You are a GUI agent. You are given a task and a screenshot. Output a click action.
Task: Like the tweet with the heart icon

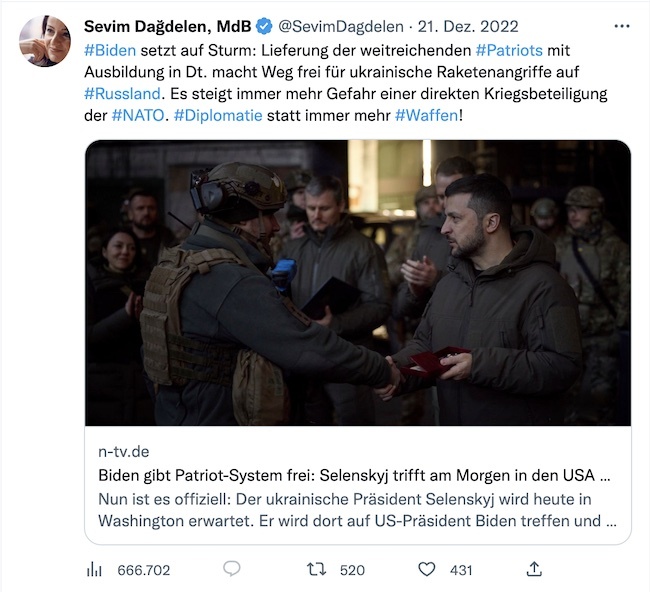[x=427, y=569]
